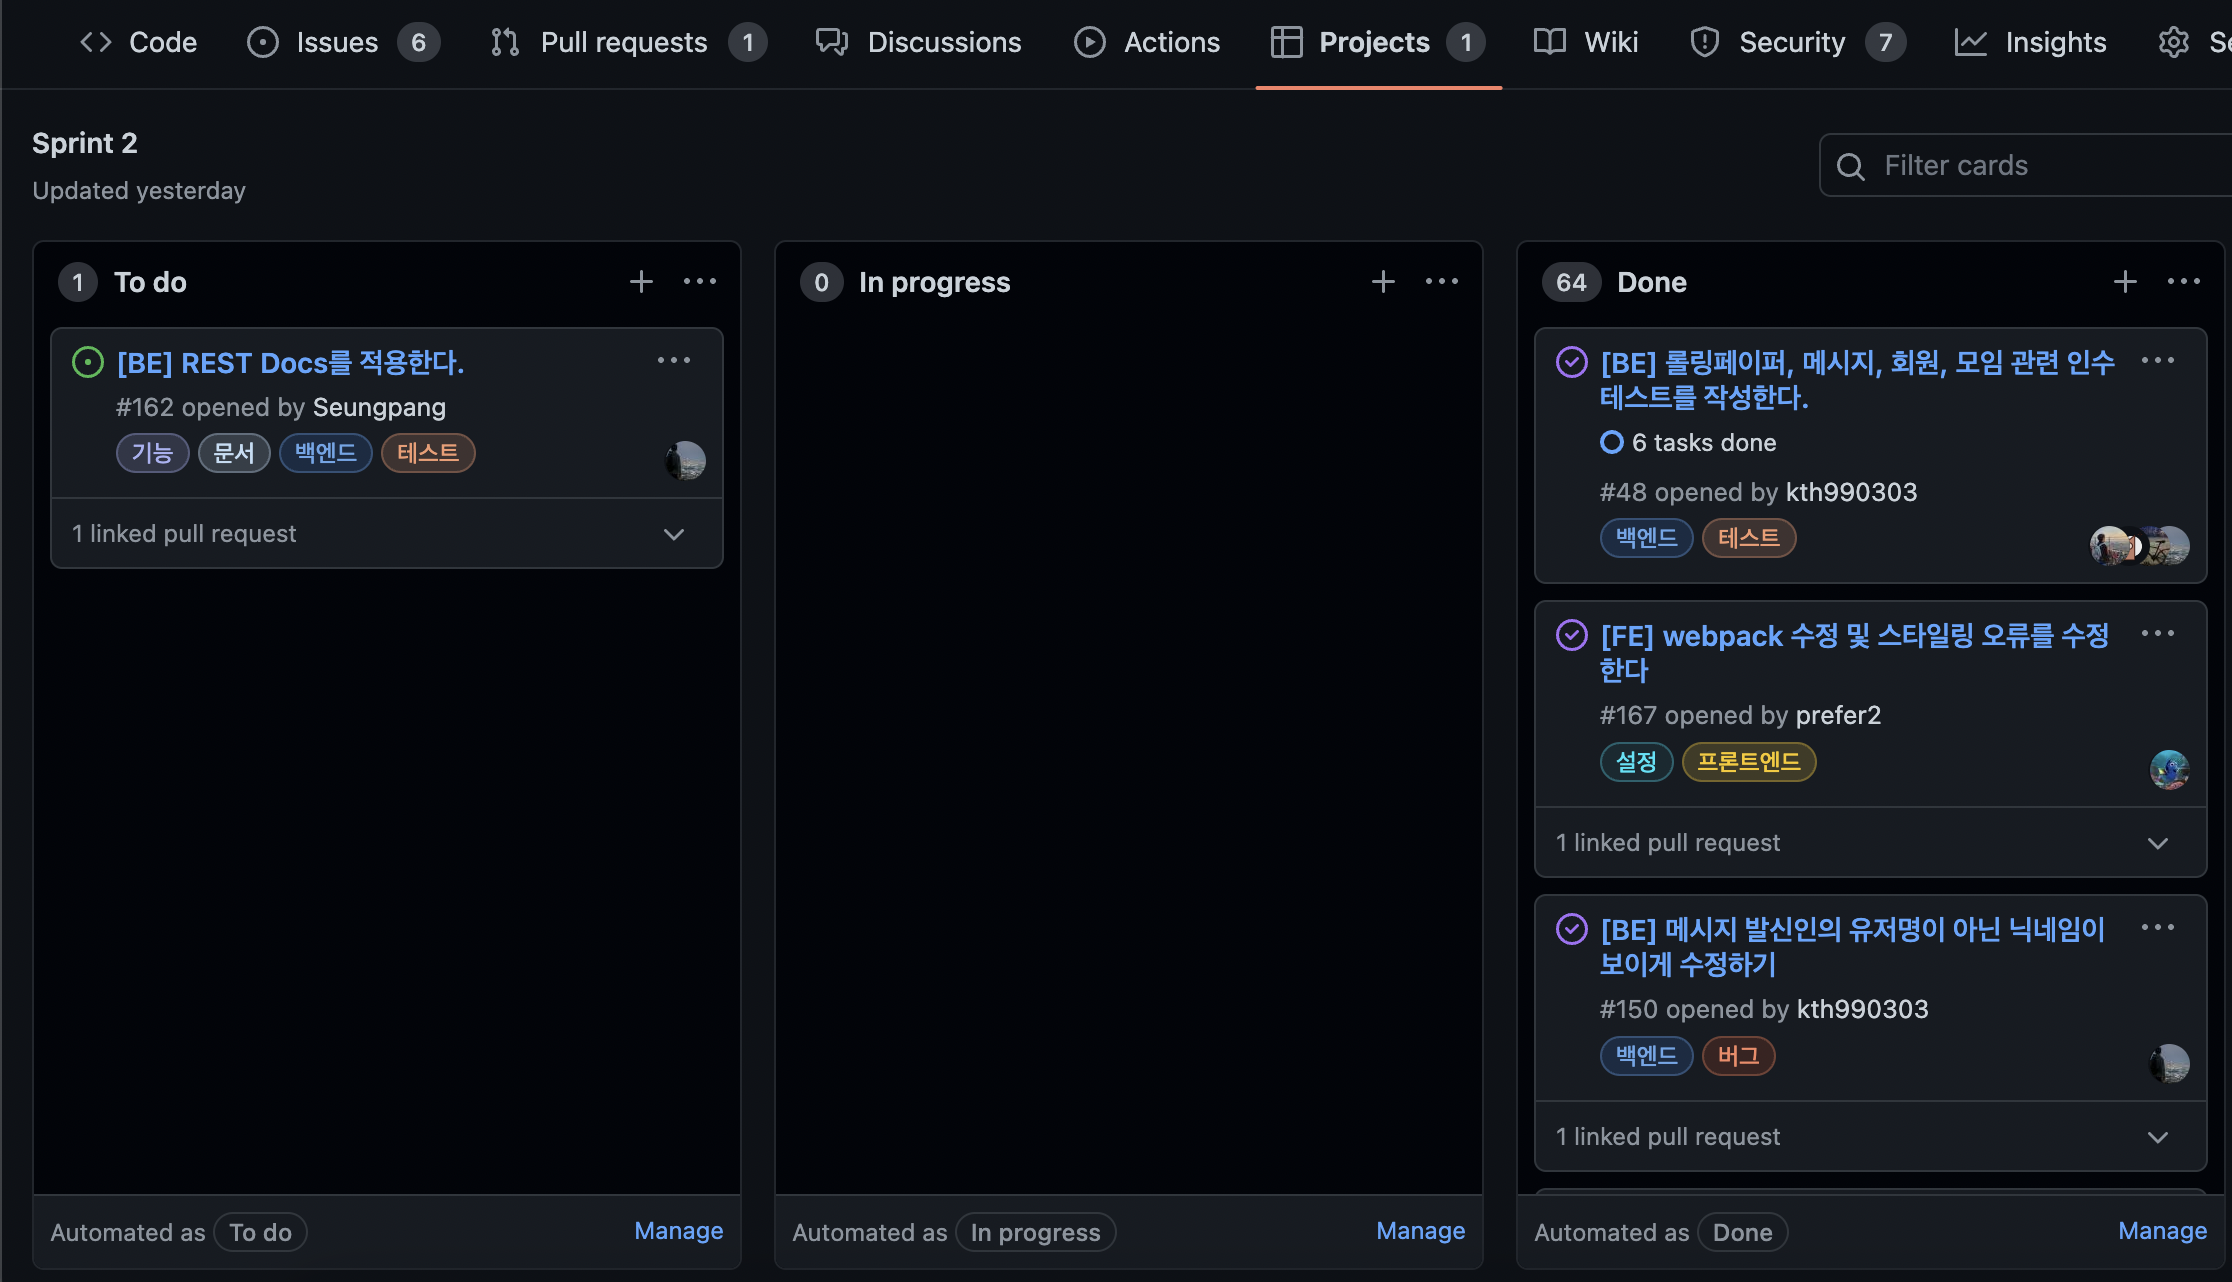Open [BE] REST Docs issue title link

(x=290, y=363)
